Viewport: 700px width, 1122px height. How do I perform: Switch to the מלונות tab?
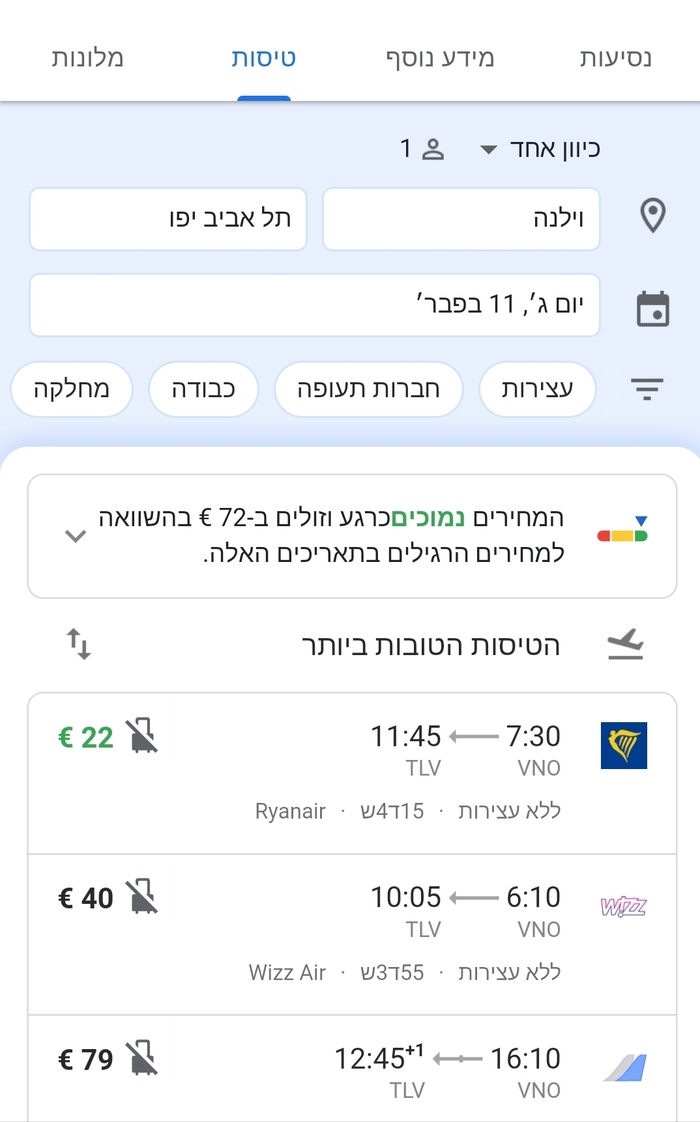click(88, 57)
